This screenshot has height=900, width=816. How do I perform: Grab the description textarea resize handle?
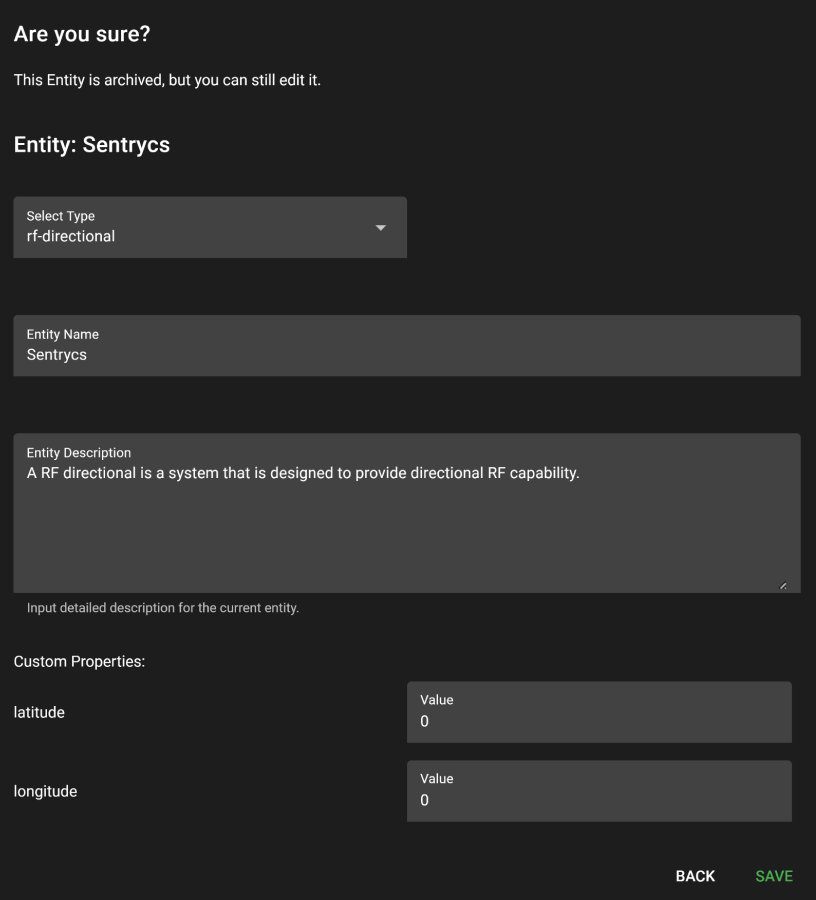[783, 585]
